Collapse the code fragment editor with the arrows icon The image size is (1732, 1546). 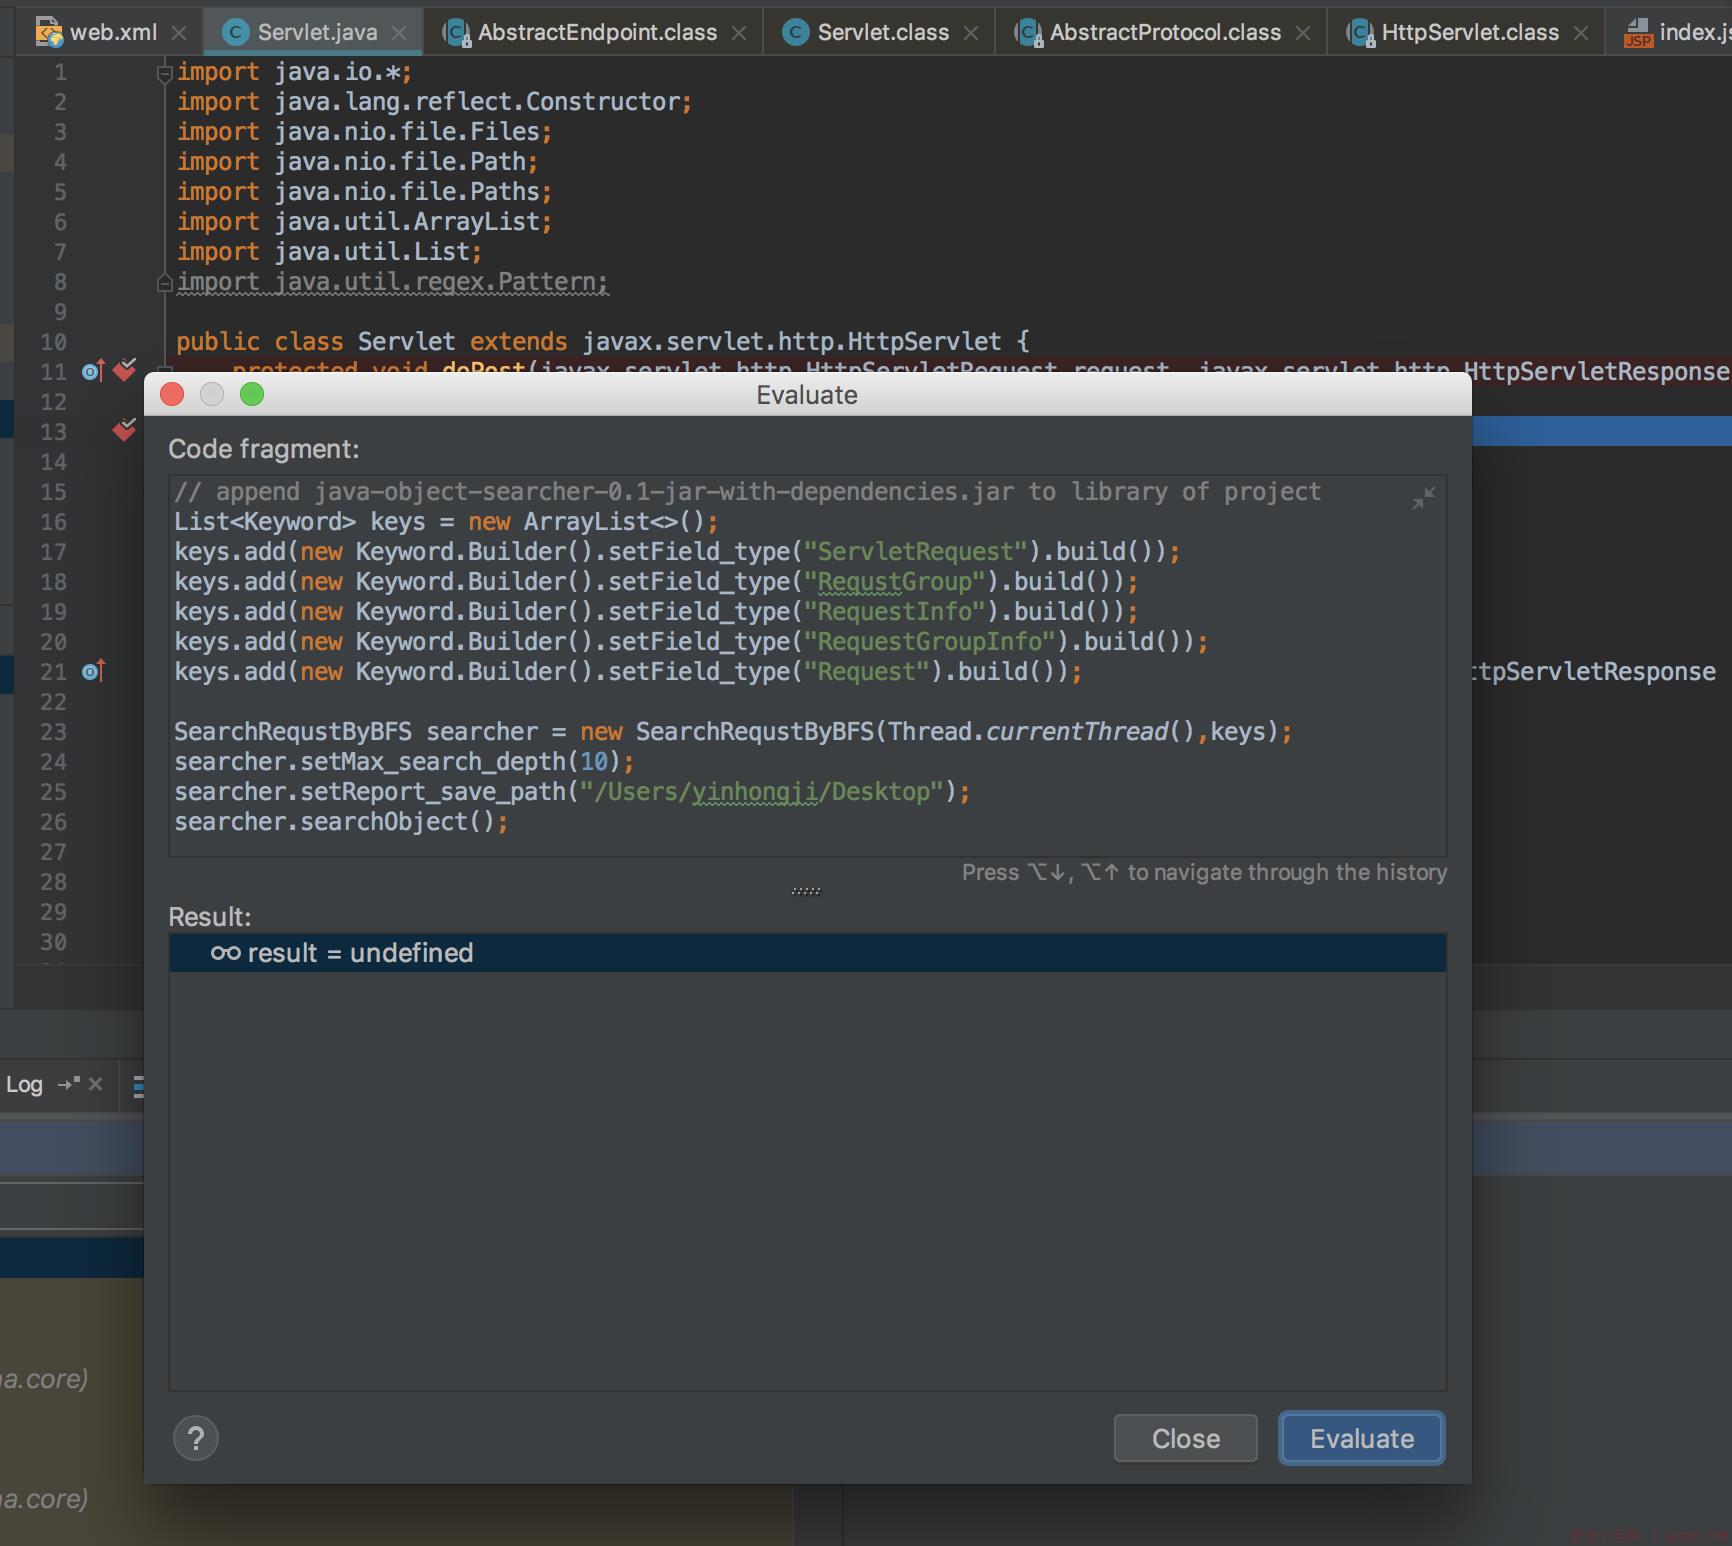point(1423,498)
